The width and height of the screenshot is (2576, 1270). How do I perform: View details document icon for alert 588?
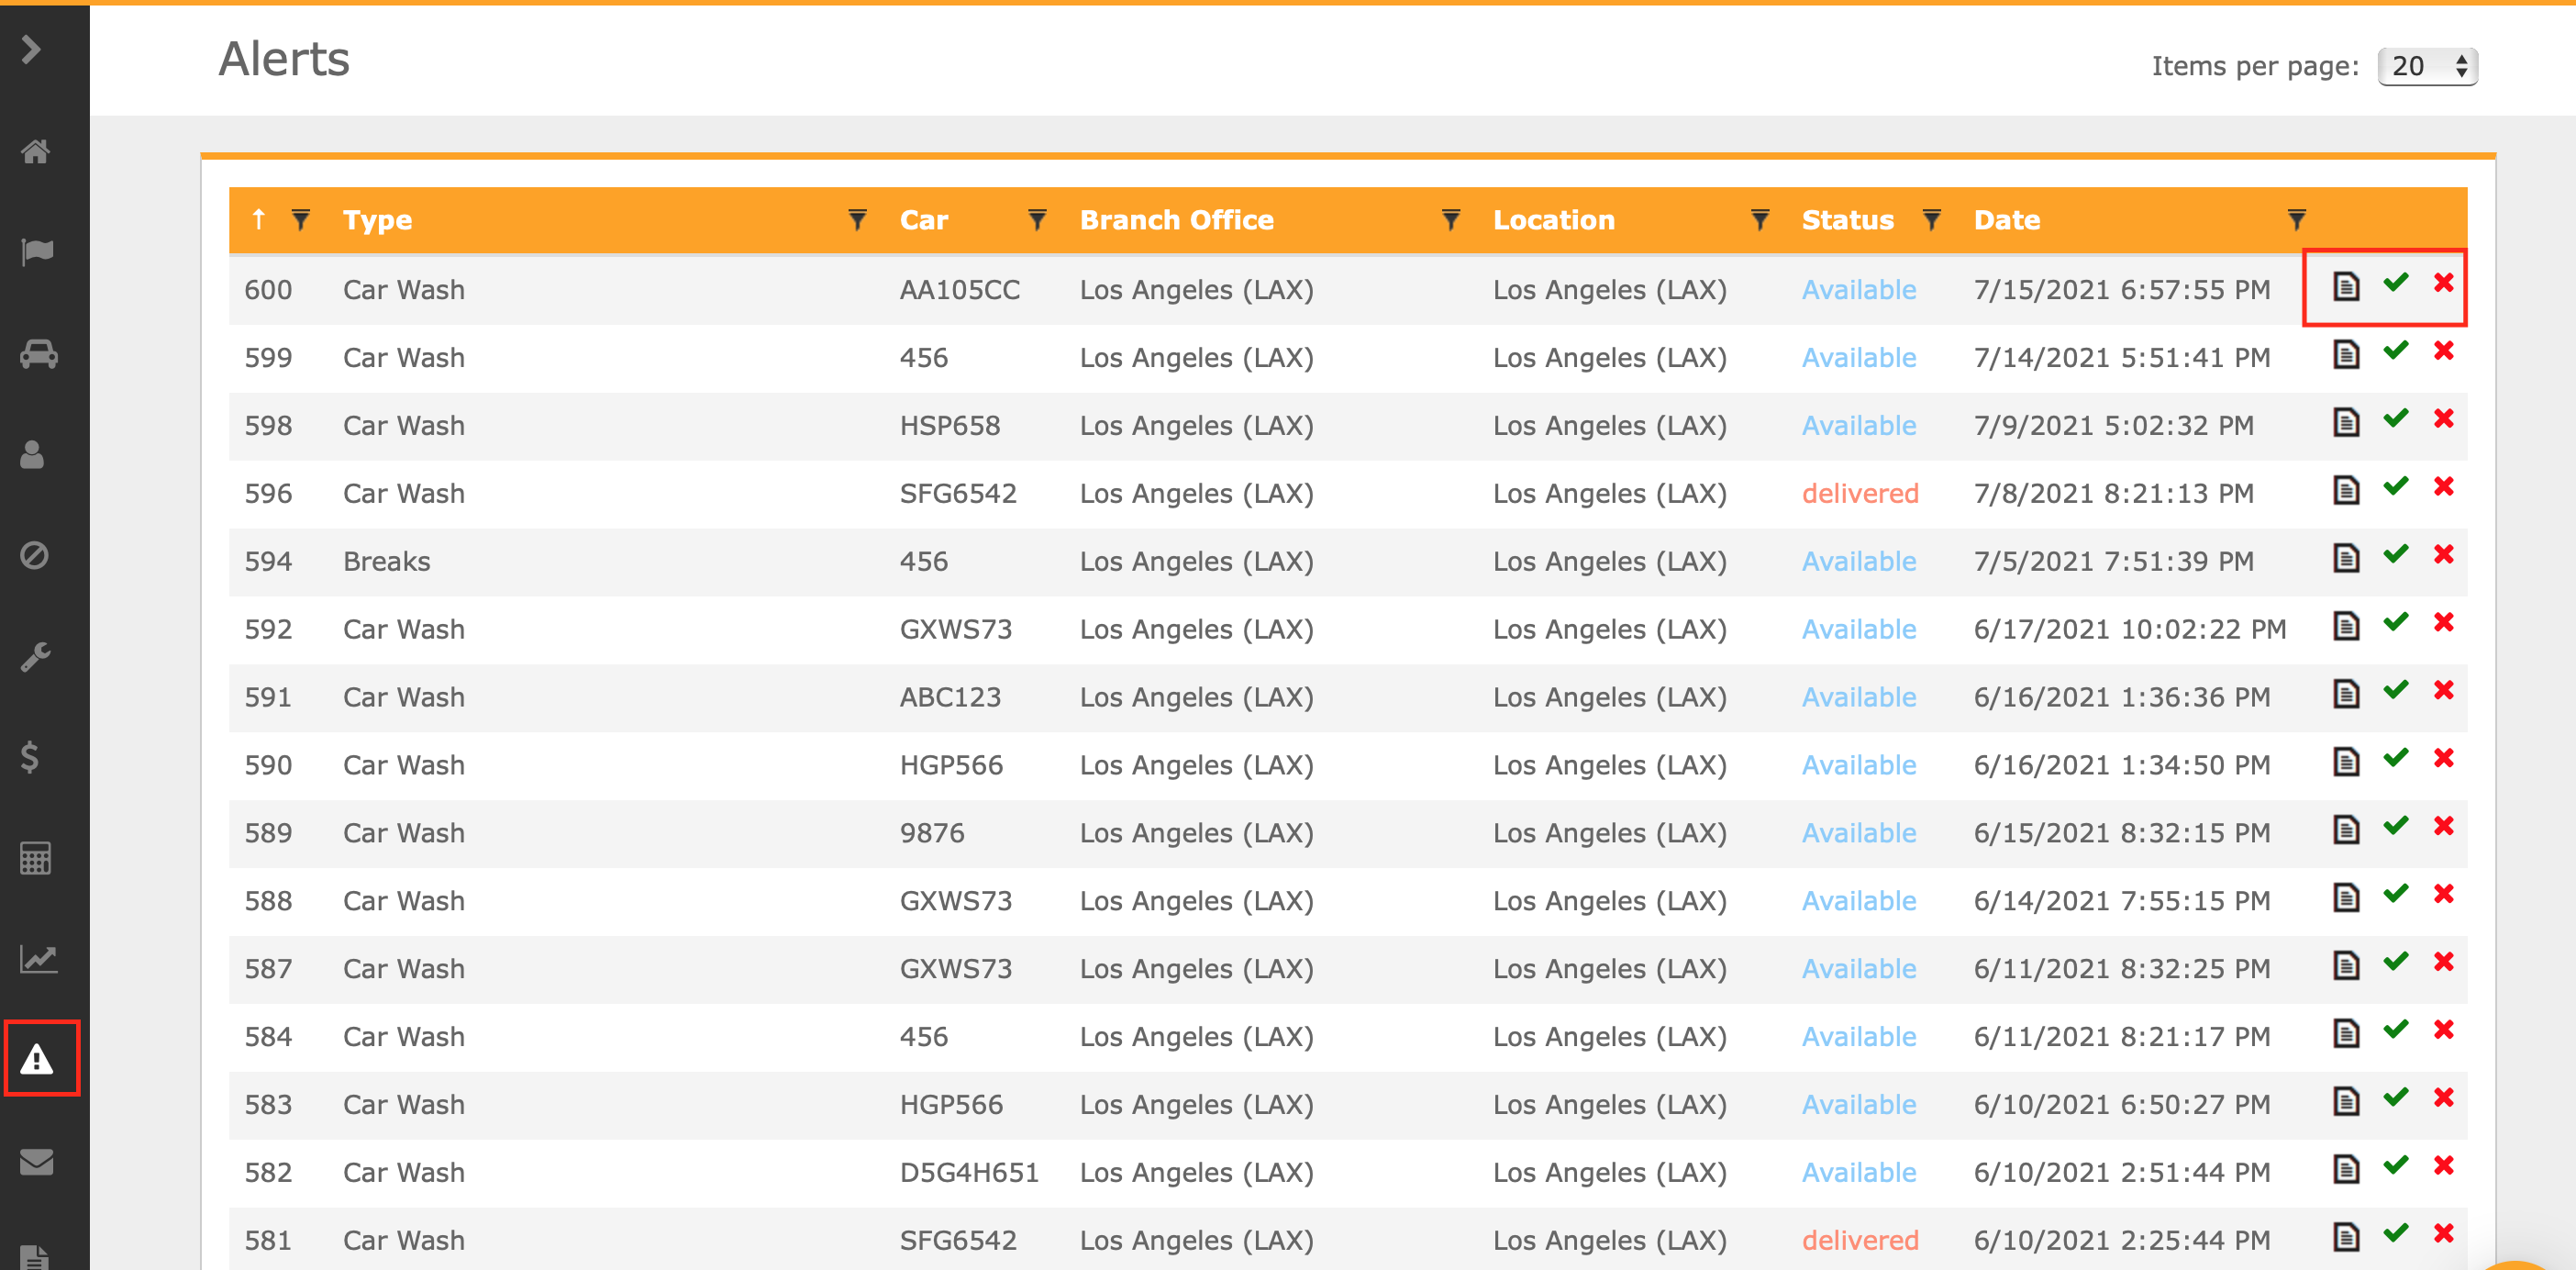pyautogui.click(x=2346, y=898)
